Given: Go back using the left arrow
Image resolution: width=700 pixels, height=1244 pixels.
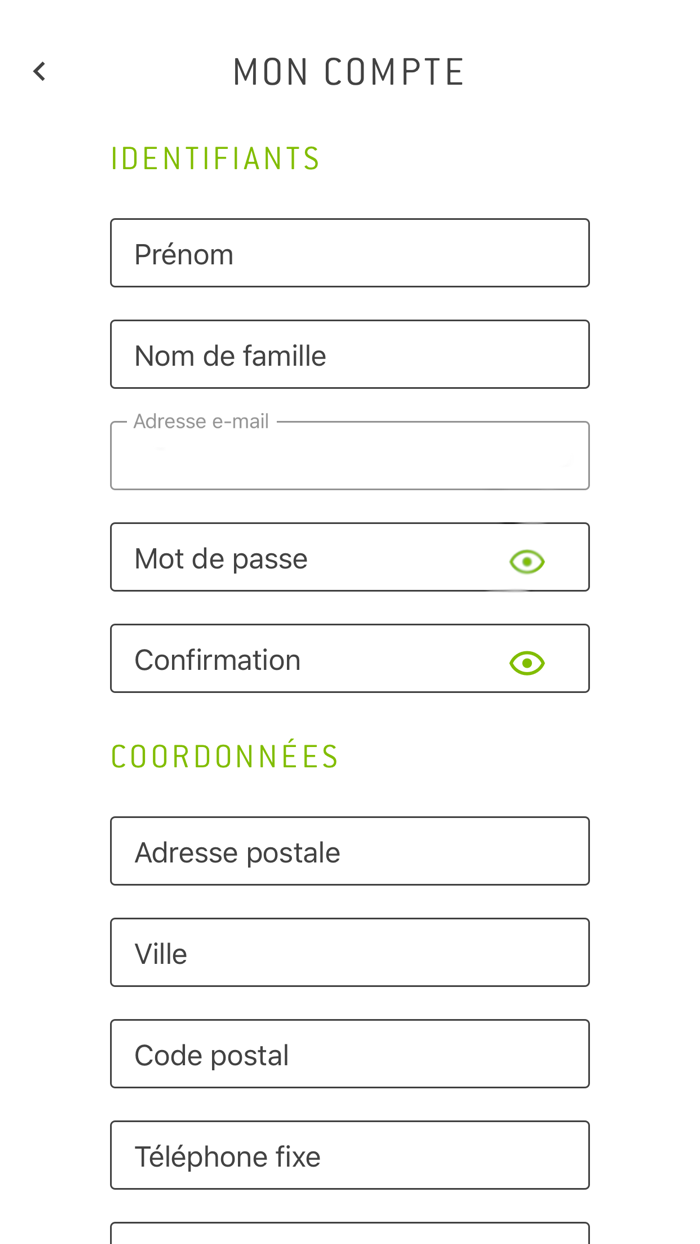Looking at the screenshot, I should click(x=39, y=72).
